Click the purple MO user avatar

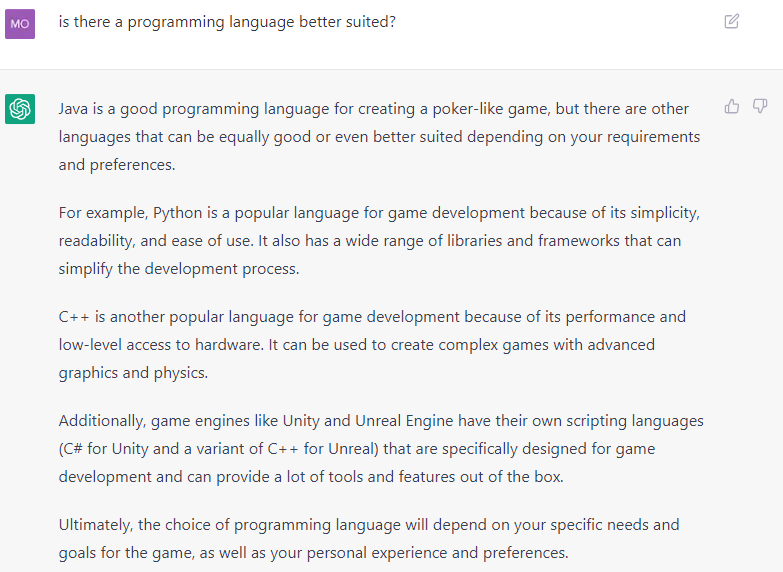click(20, 24)
